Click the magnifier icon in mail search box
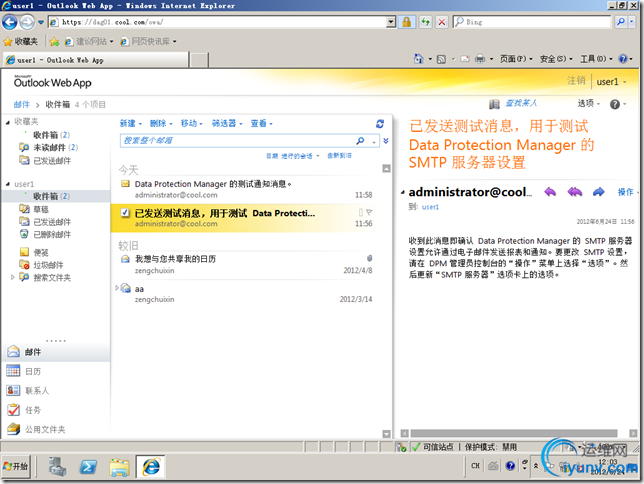The image size is (644, 484). coord(360,141)
